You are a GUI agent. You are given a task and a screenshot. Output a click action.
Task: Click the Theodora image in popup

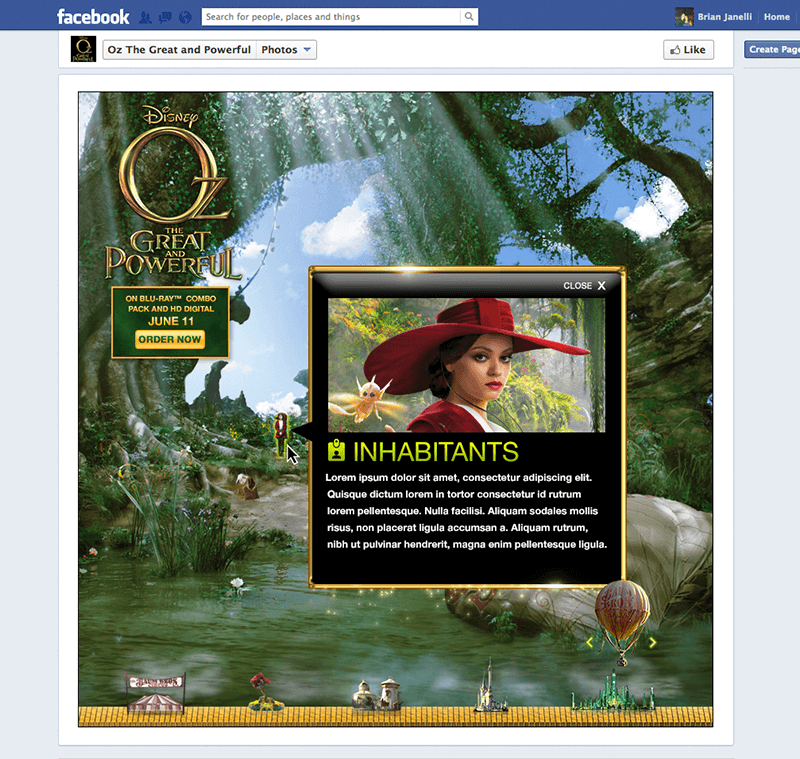tap(466, 365)
